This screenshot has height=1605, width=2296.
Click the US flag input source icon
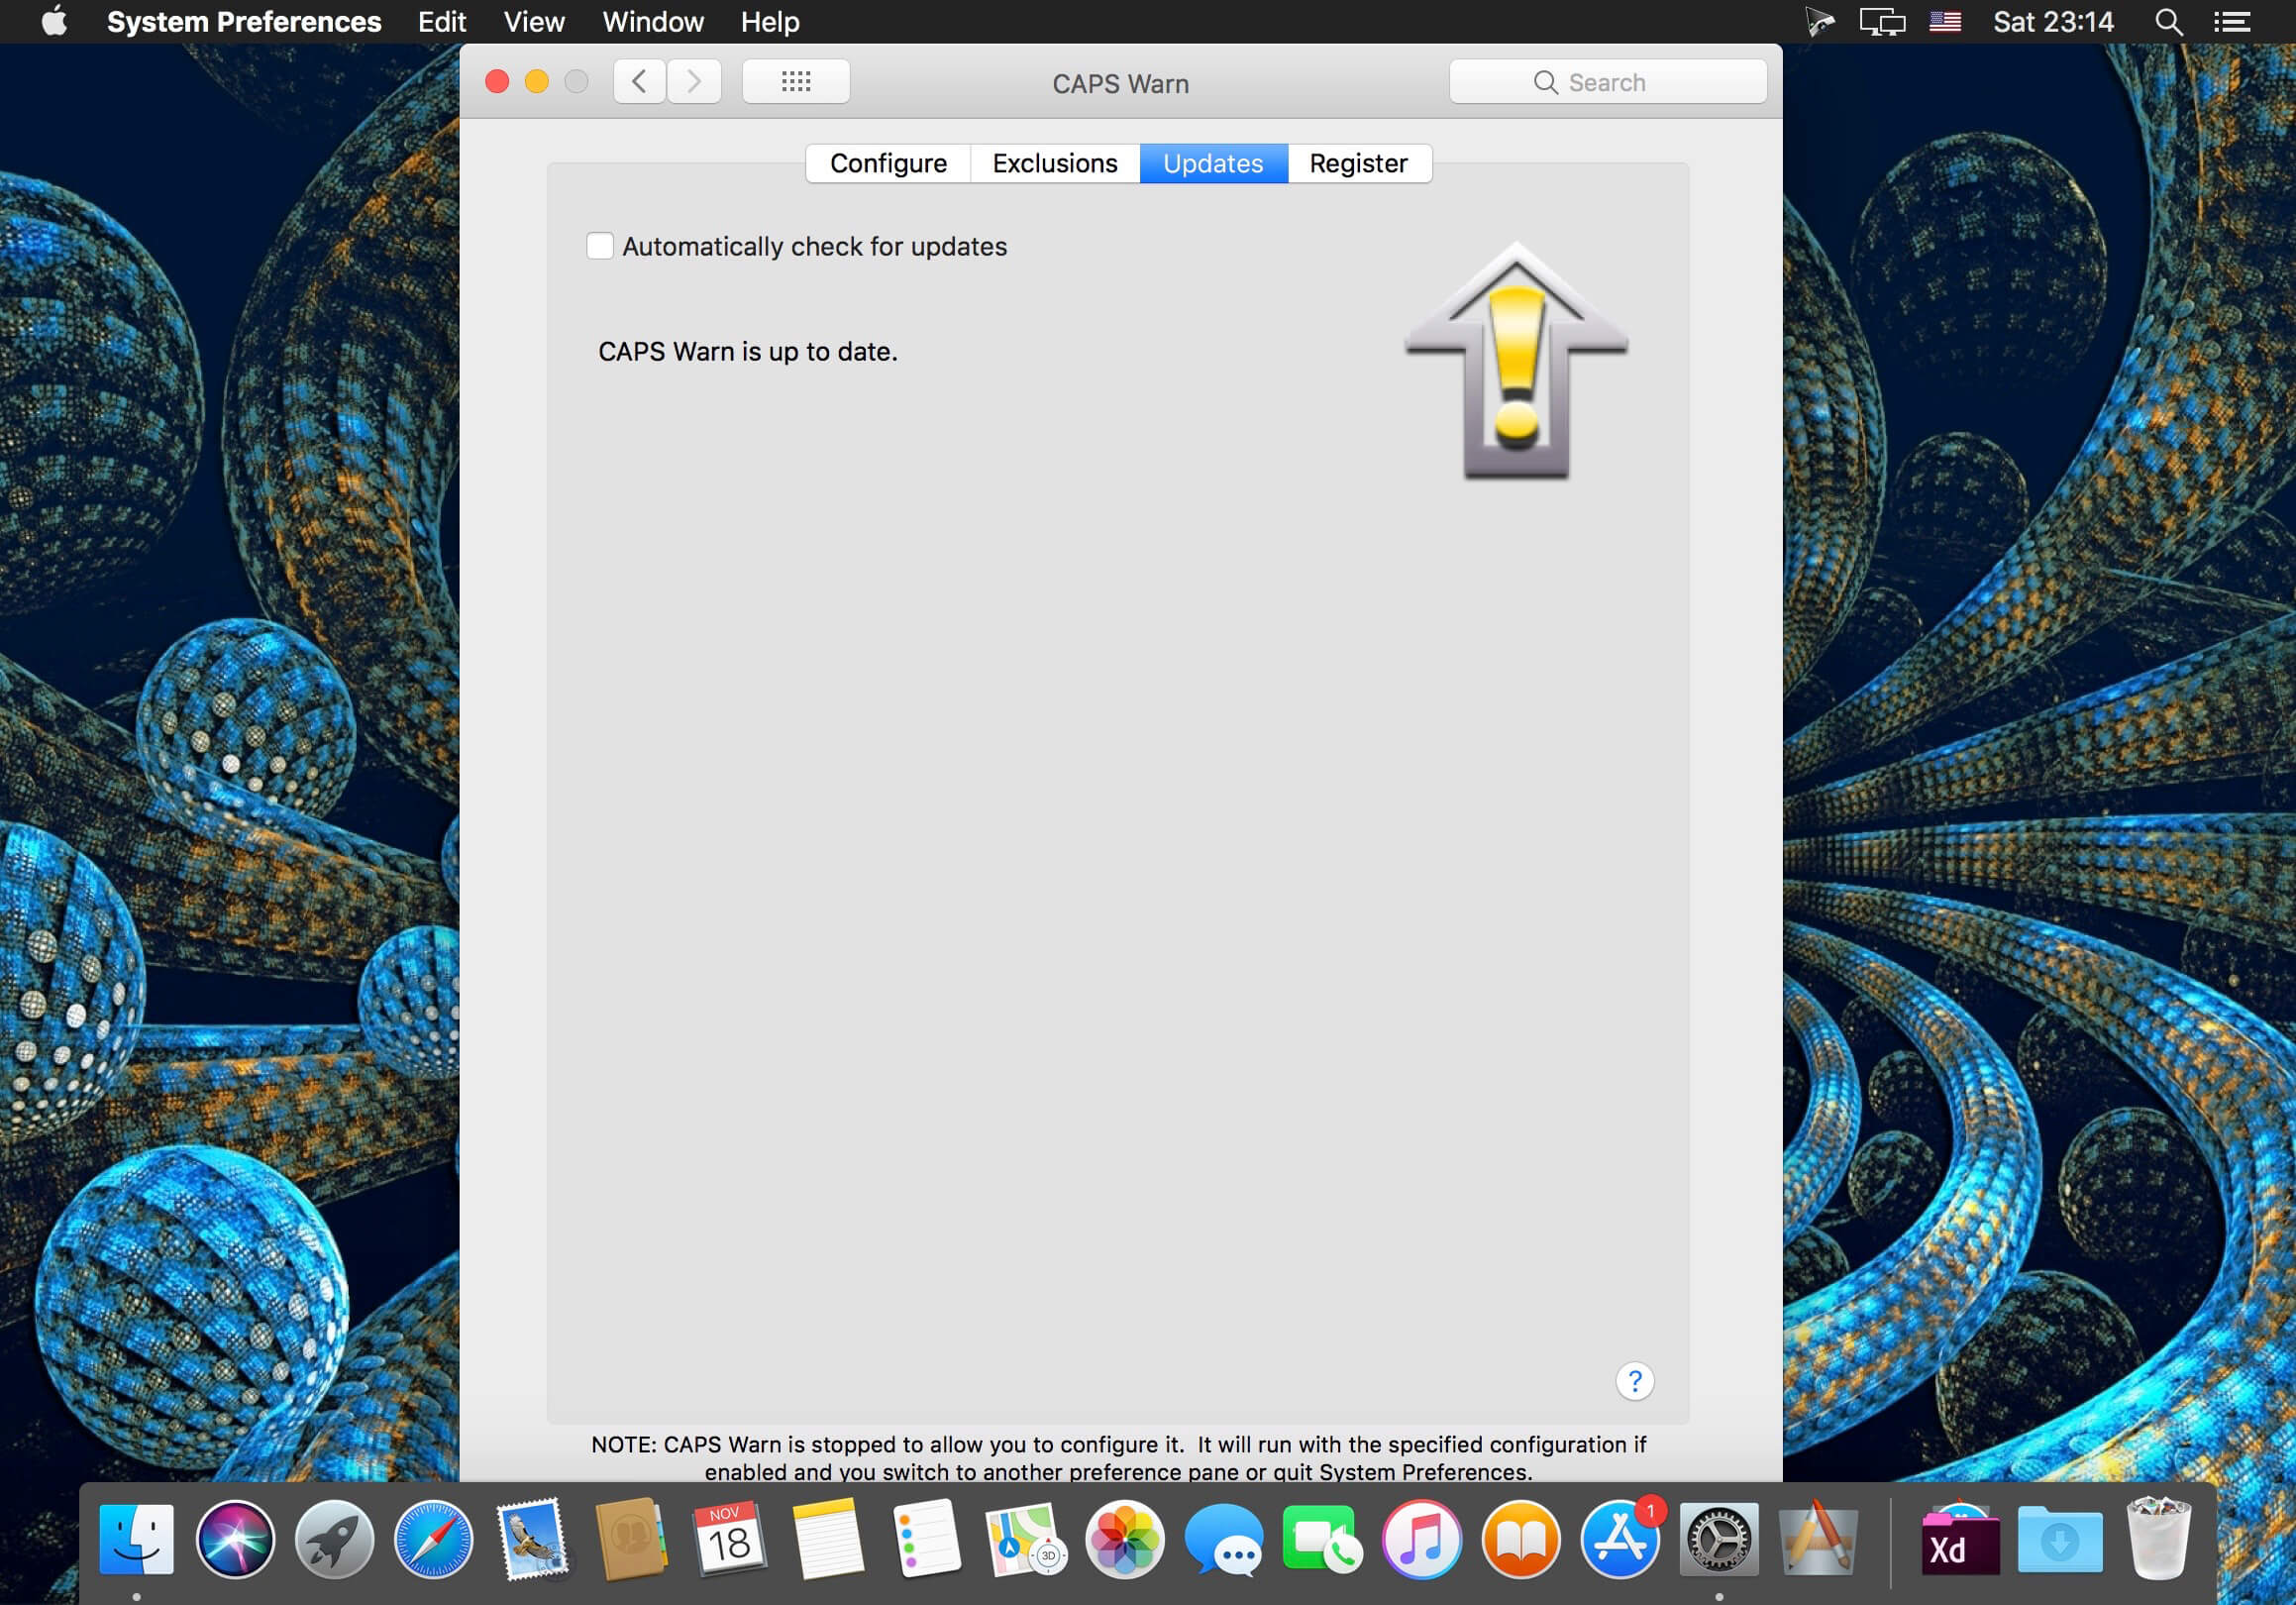(x=1945, y=21)
